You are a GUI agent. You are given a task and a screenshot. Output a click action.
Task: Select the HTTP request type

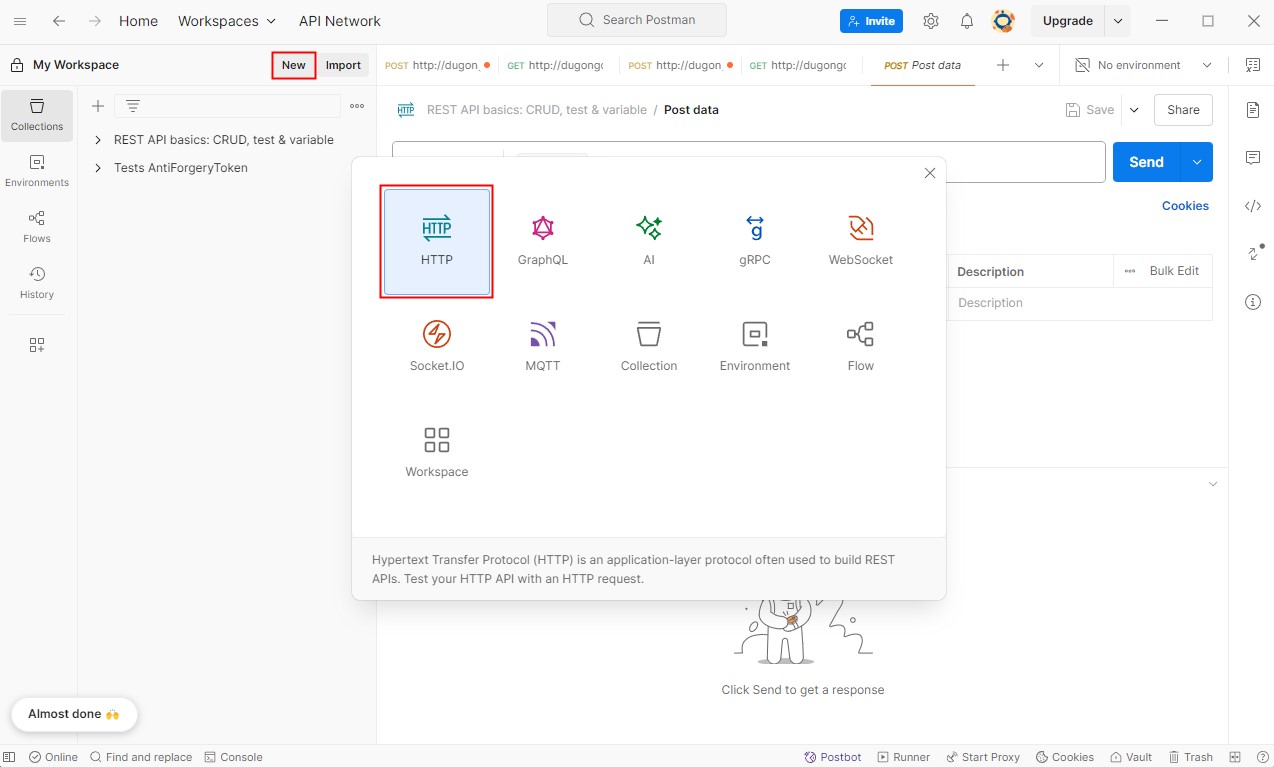[437, 242]
